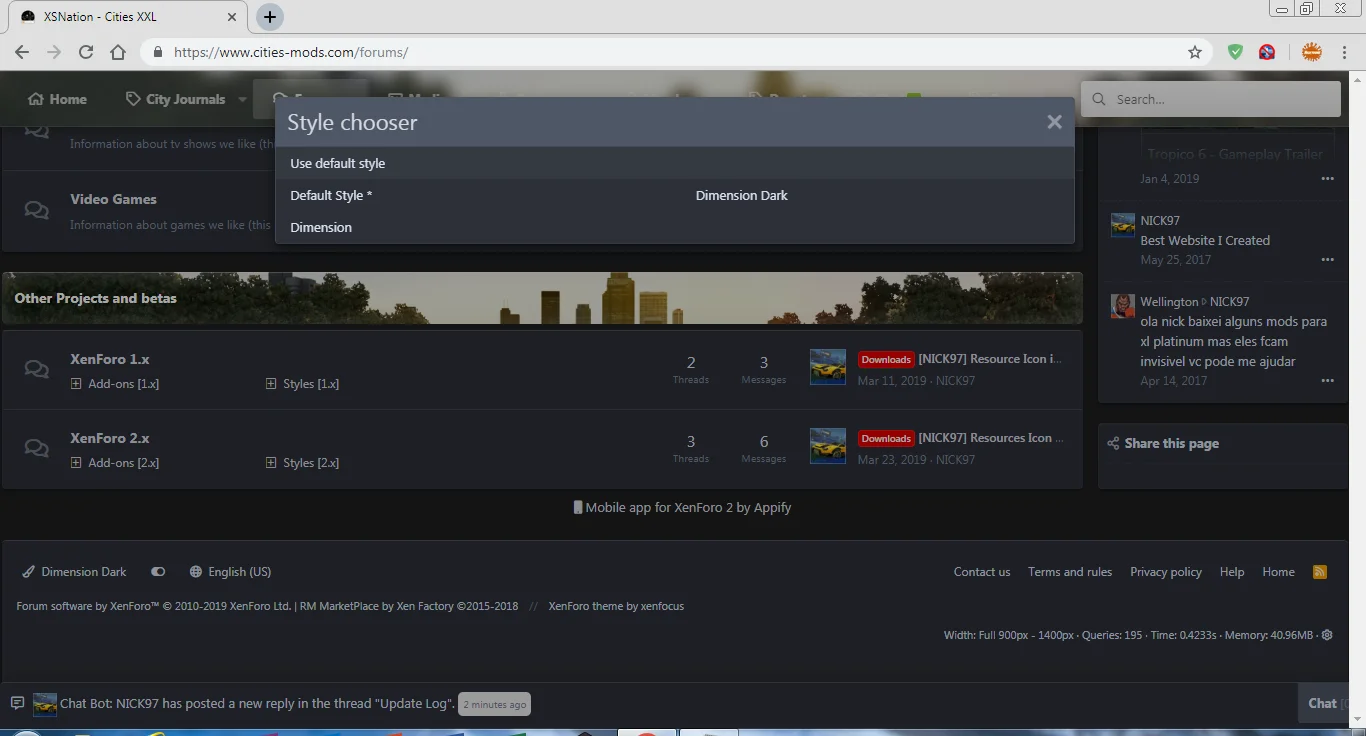The height and width of the screenshot is (736, 1366).
Task: Expand Styles [1.x] subforum
Action: [303, 383]
